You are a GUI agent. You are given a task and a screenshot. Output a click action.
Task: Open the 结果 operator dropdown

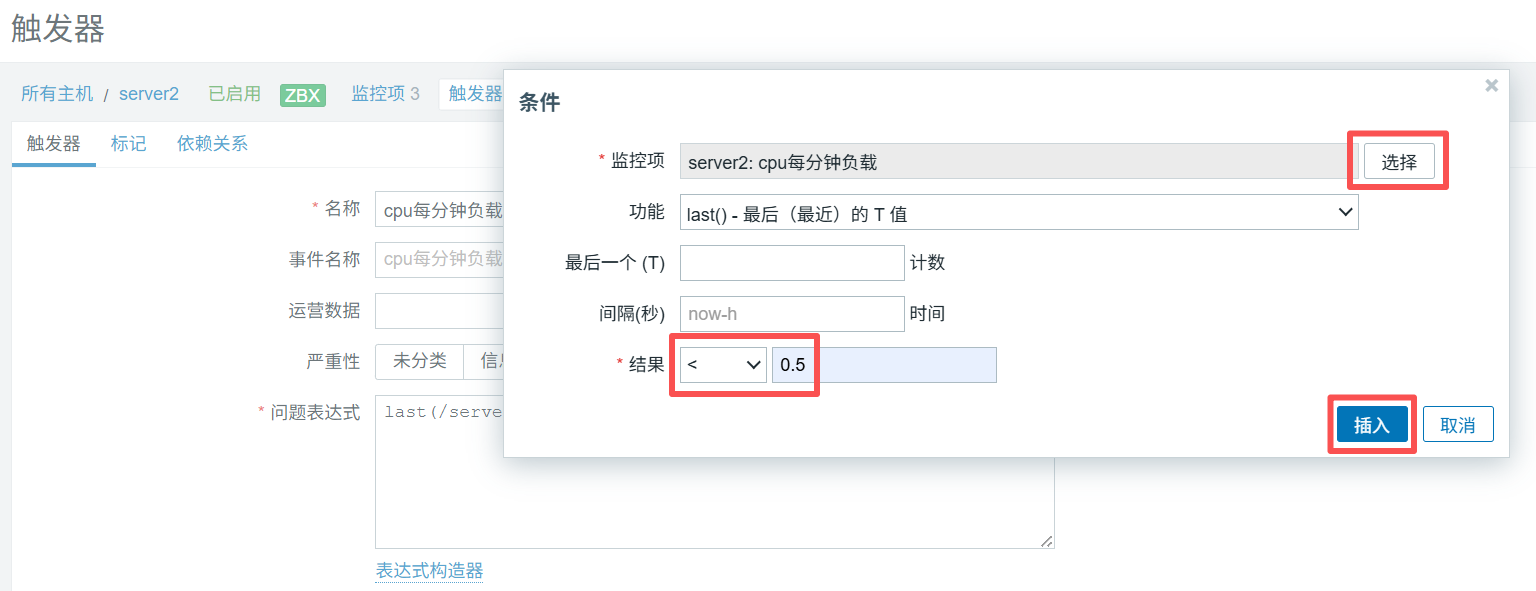723,365
